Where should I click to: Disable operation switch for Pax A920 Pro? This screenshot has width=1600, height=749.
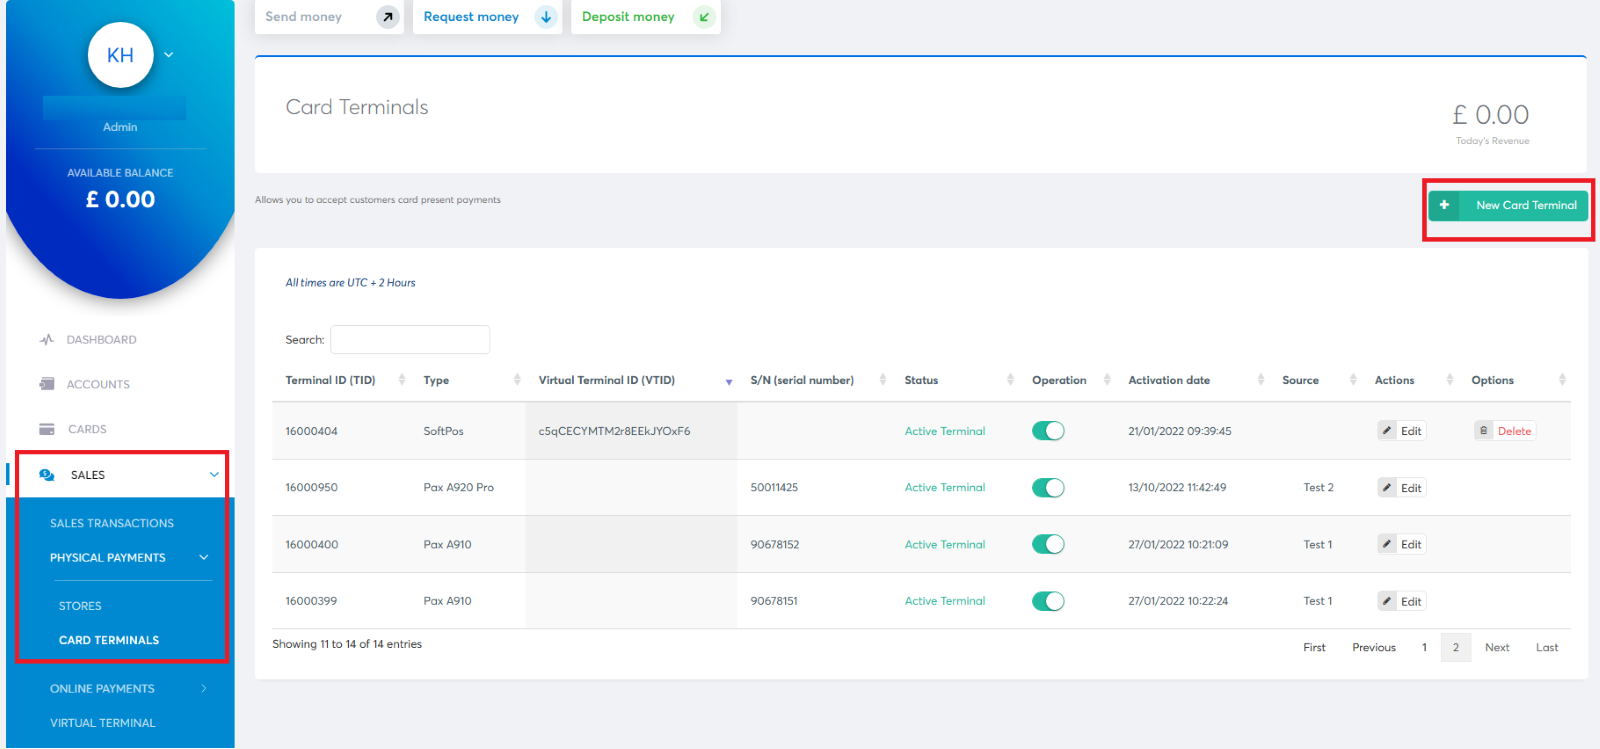[x=1048, y=488]
